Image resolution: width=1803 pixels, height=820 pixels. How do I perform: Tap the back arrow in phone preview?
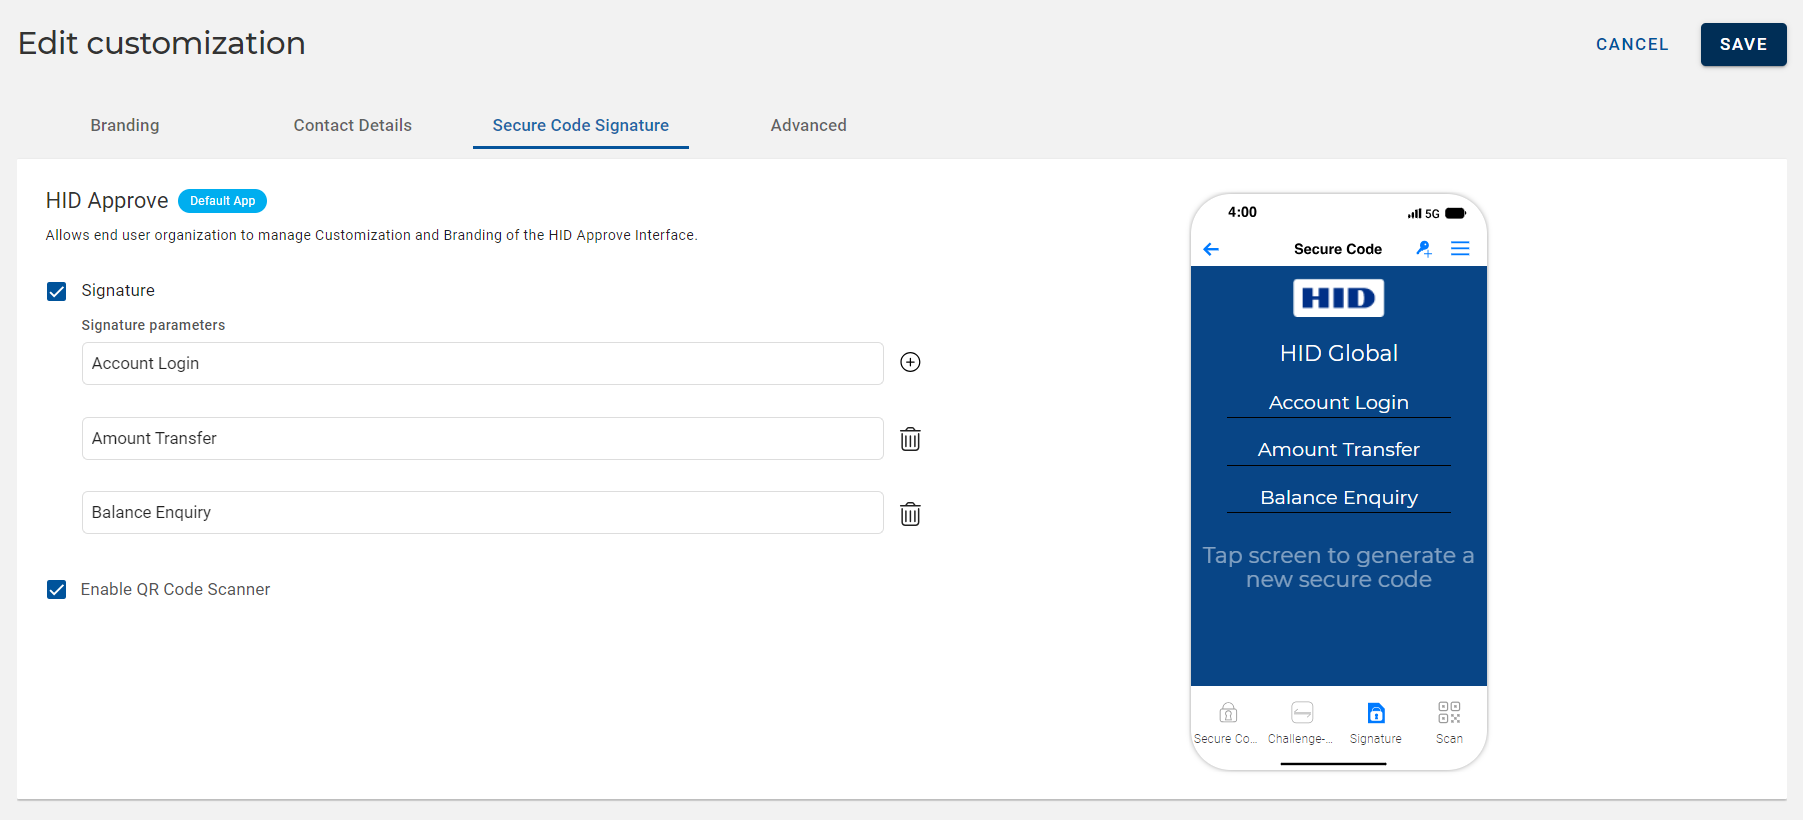pyautogui.click(x=1211, y=249)
